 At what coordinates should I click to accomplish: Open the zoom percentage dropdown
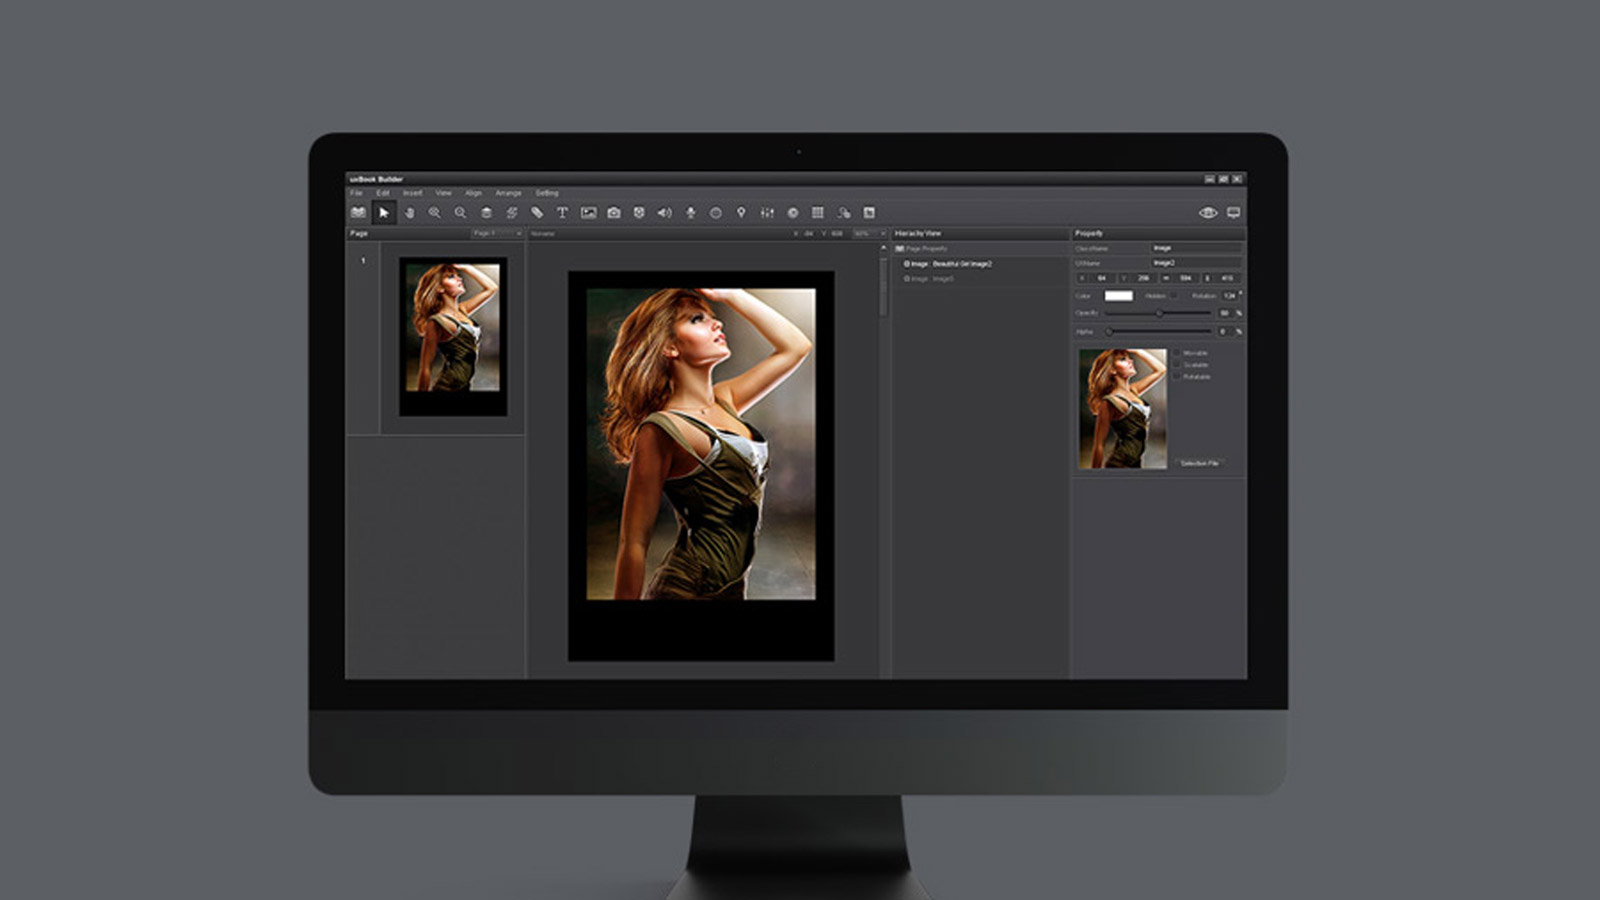click(x=869, y=233)
